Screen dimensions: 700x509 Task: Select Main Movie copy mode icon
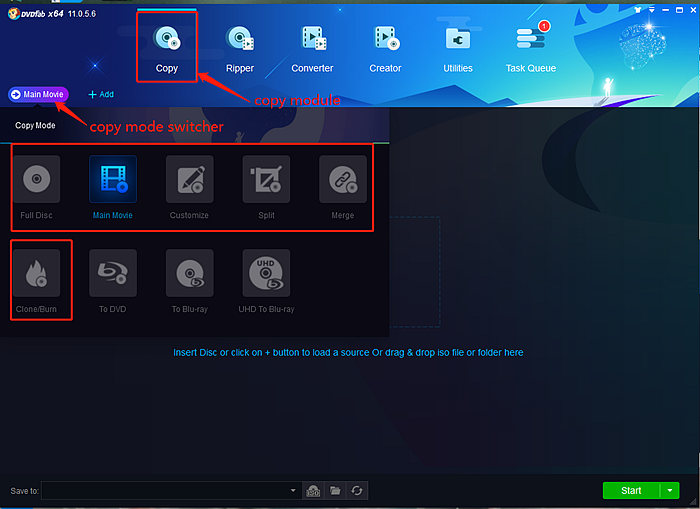tap(113, 179)
